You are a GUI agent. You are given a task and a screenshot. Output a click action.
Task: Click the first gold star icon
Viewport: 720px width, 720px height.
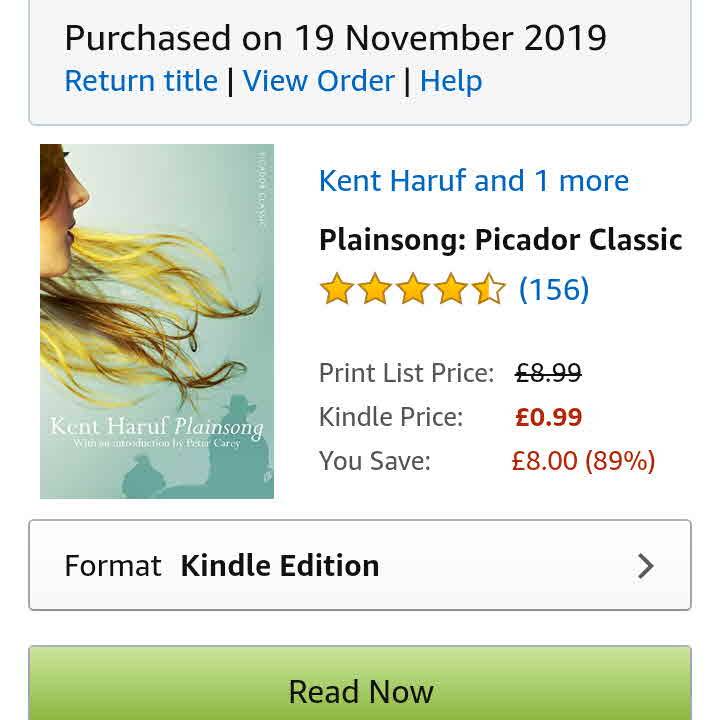[x=337, y=289]
